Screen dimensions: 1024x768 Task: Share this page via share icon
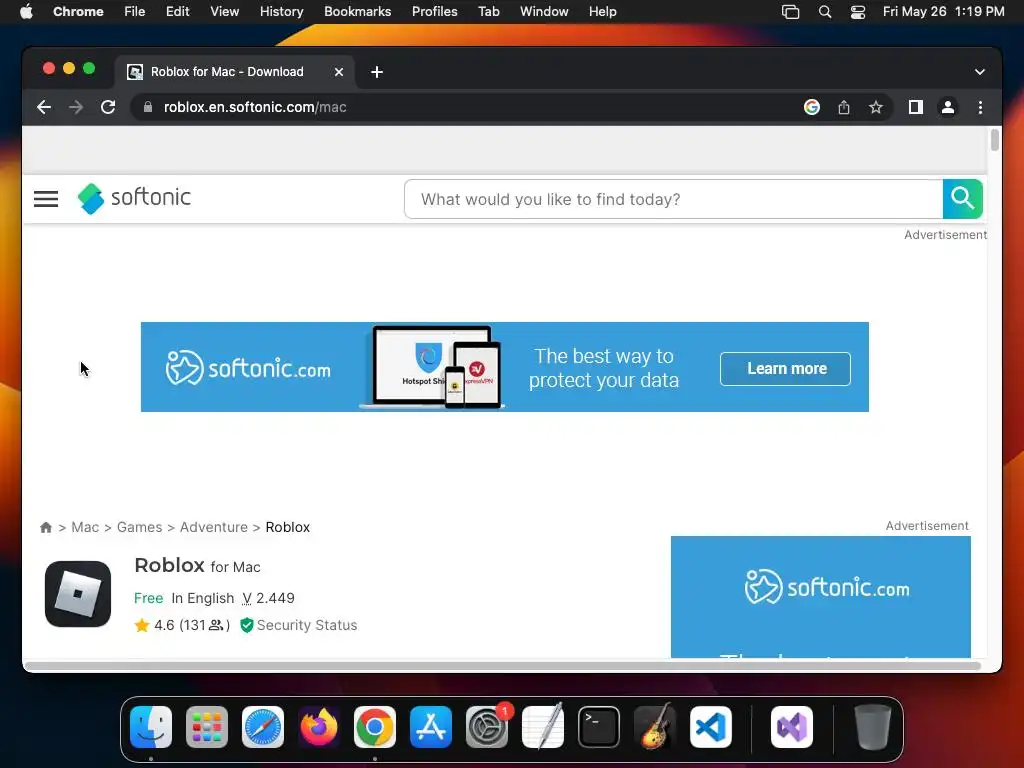click(844, 107)
